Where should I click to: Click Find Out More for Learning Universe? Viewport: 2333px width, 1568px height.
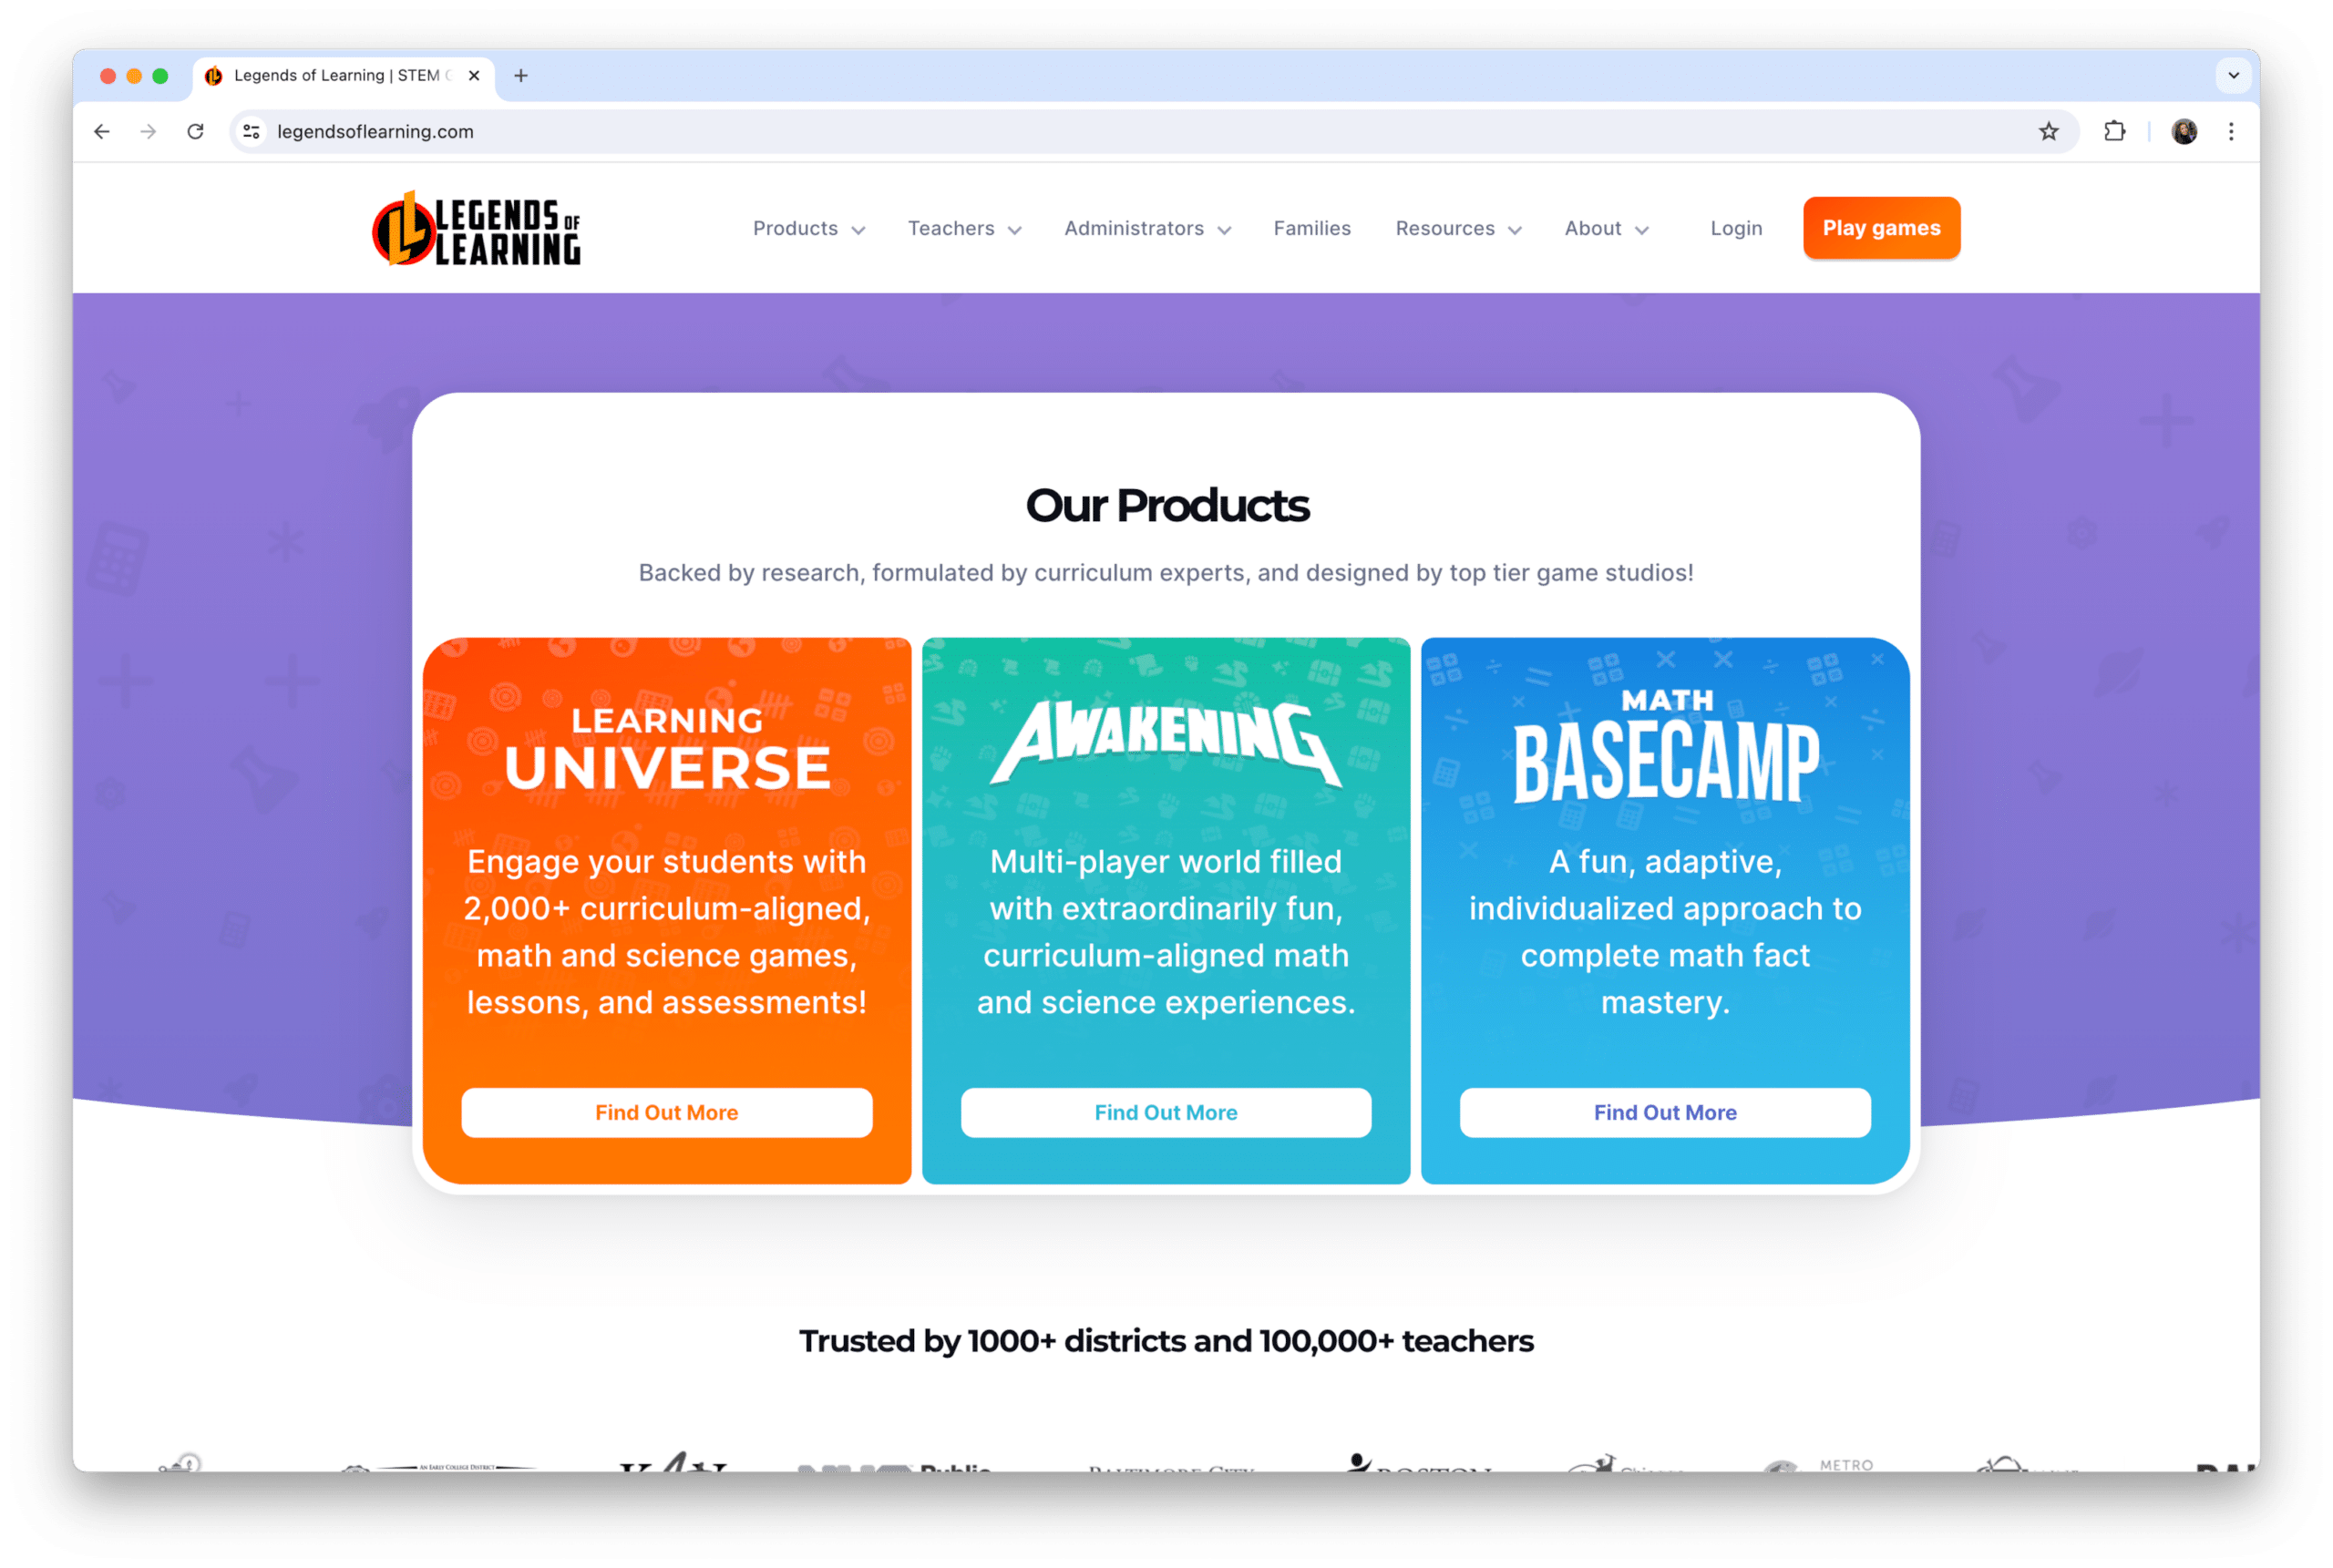pyautogui.click(x=665, y=1112)
